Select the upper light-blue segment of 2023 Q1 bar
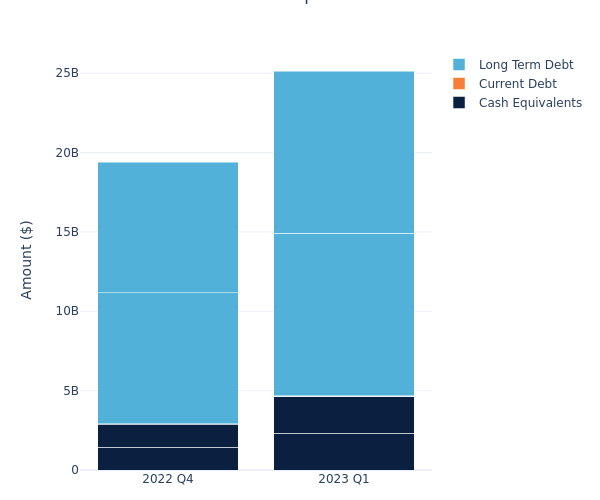This screenshot has height=500, width=600. [x=344, y=152]
